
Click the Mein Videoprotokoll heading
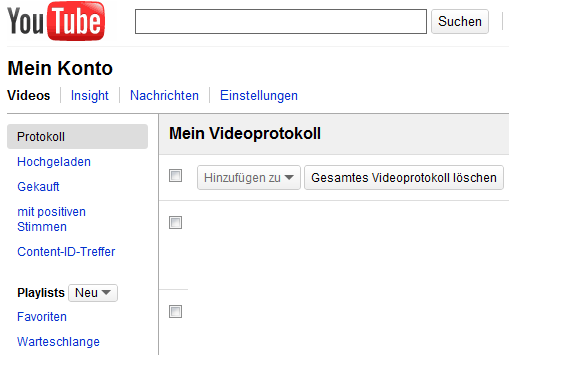click(x=245, y=133)
